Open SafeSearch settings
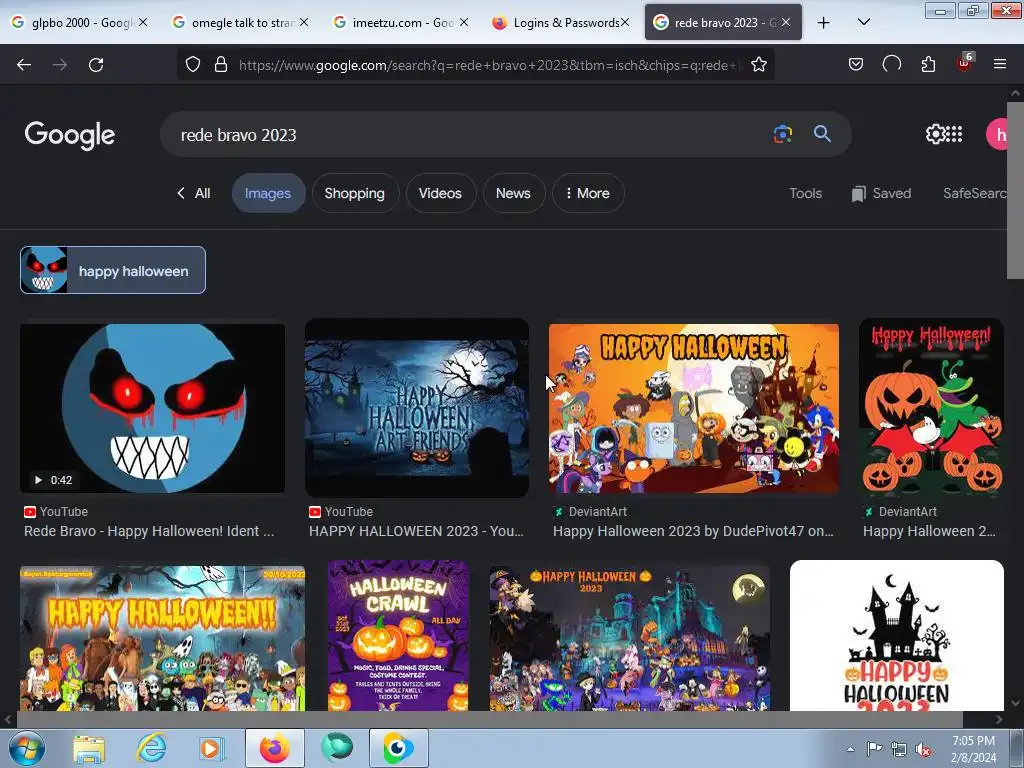The image size is (1024, 768). tap(974, 193)
